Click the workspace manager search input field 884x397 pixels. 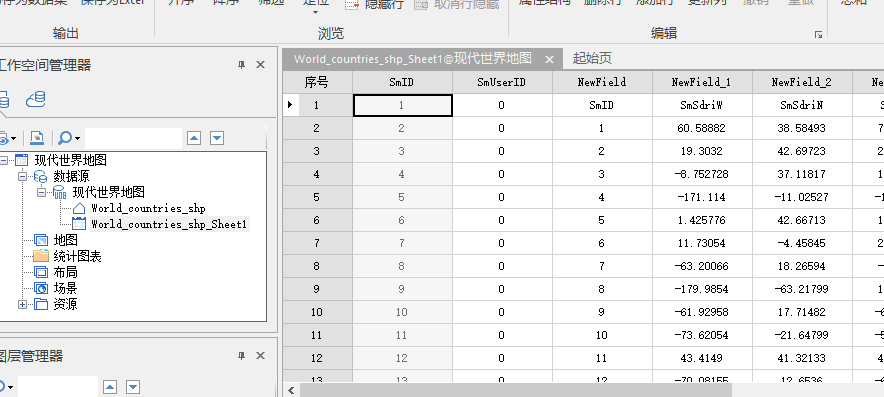click(133, 138)
